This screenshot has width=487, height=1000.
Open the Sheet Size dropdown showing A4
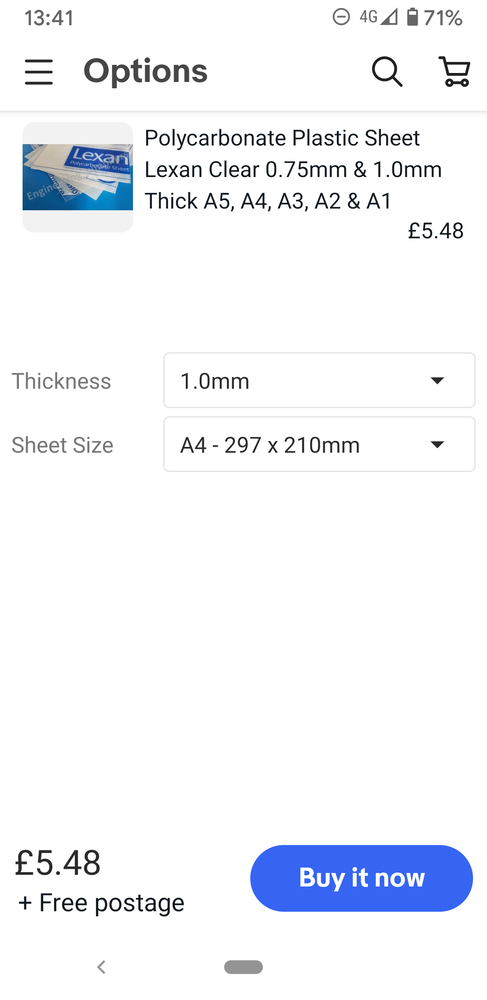coord(319,444)
